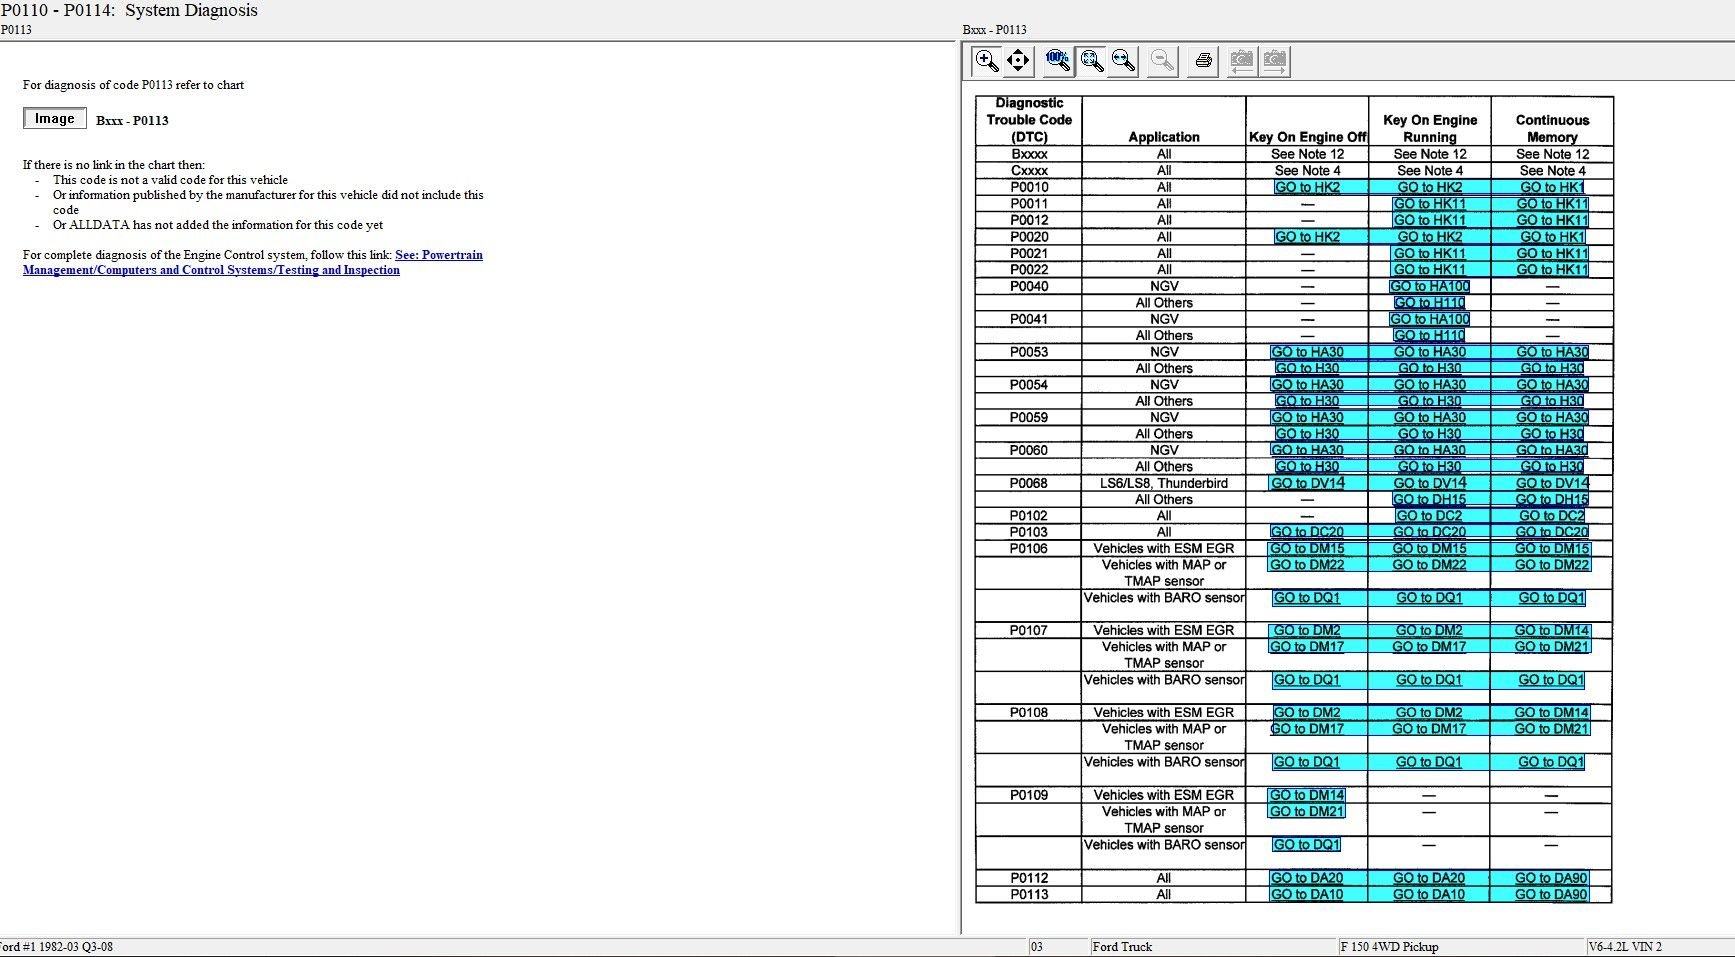Screen dimensions: 1735x957
Task: Follow GO to DA90 in P0113 Continuous Memory
Action: (1551, 895)
